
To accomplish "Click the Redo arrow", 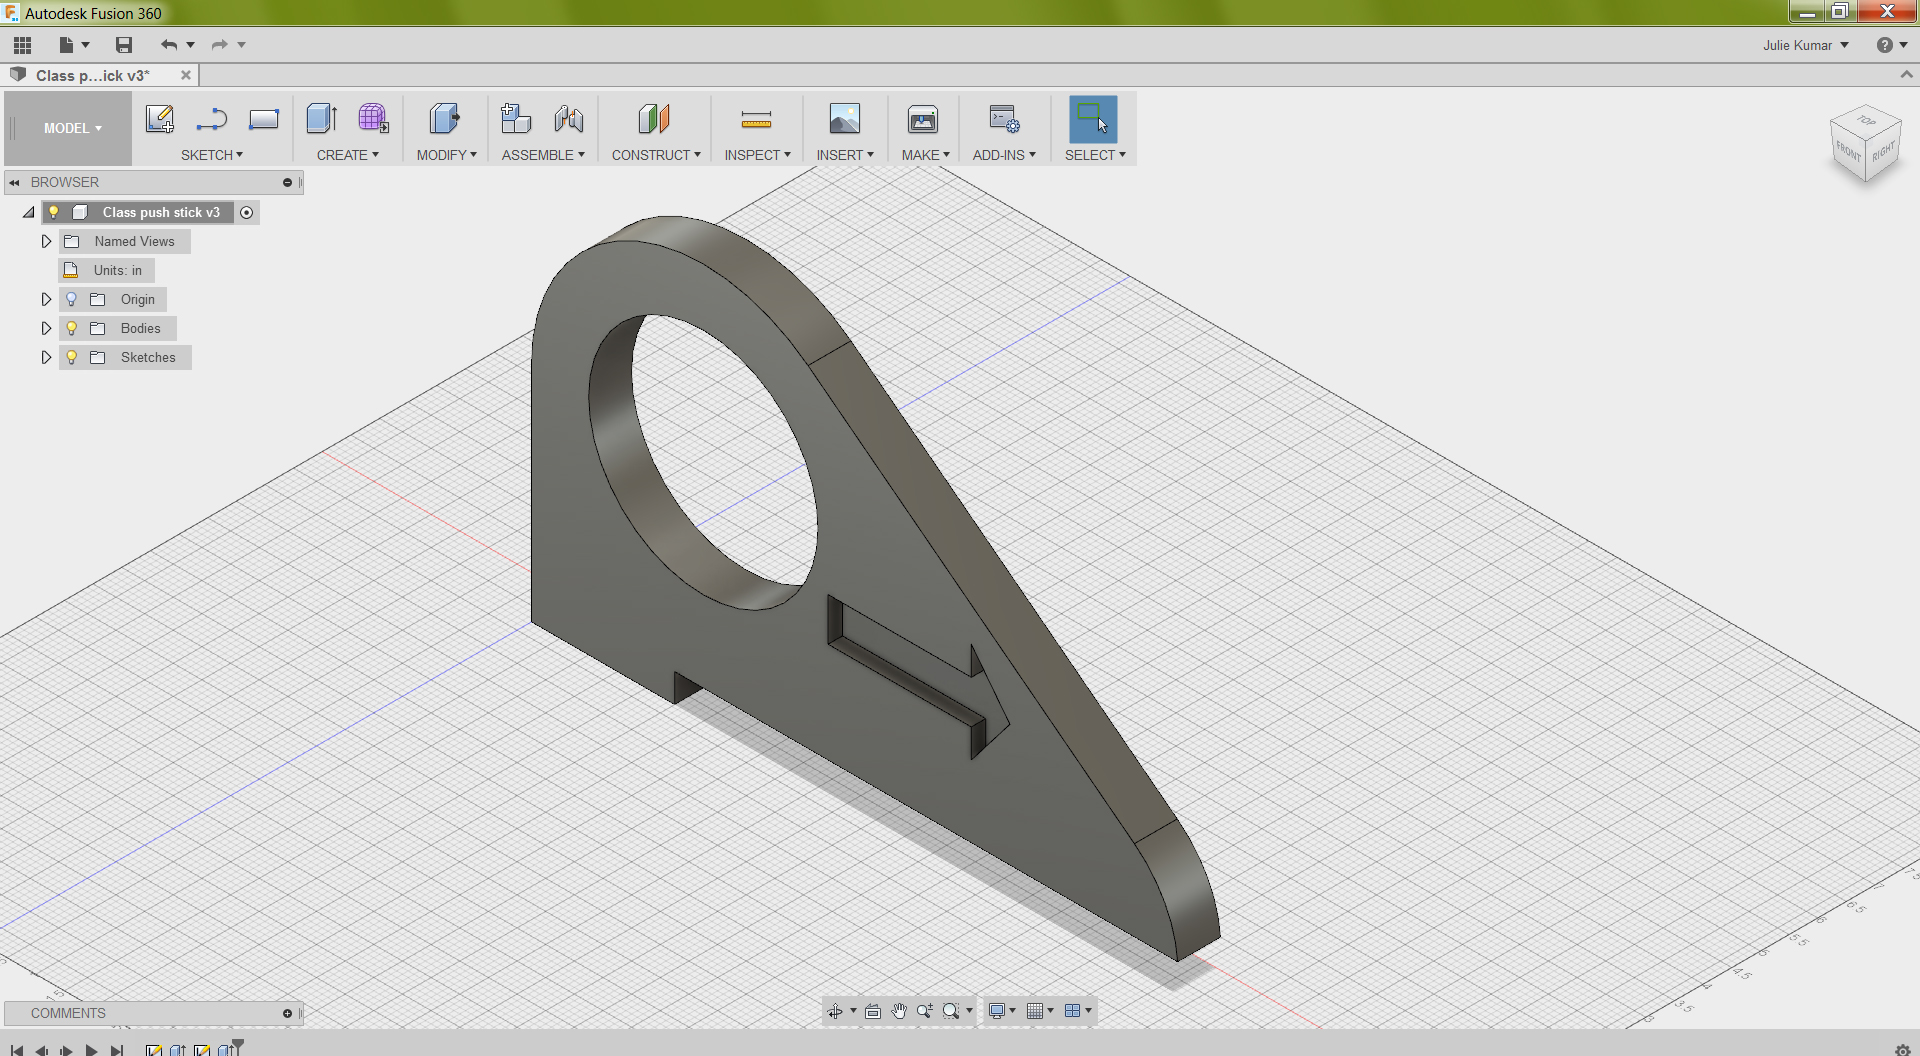I will tap(219, 45).
